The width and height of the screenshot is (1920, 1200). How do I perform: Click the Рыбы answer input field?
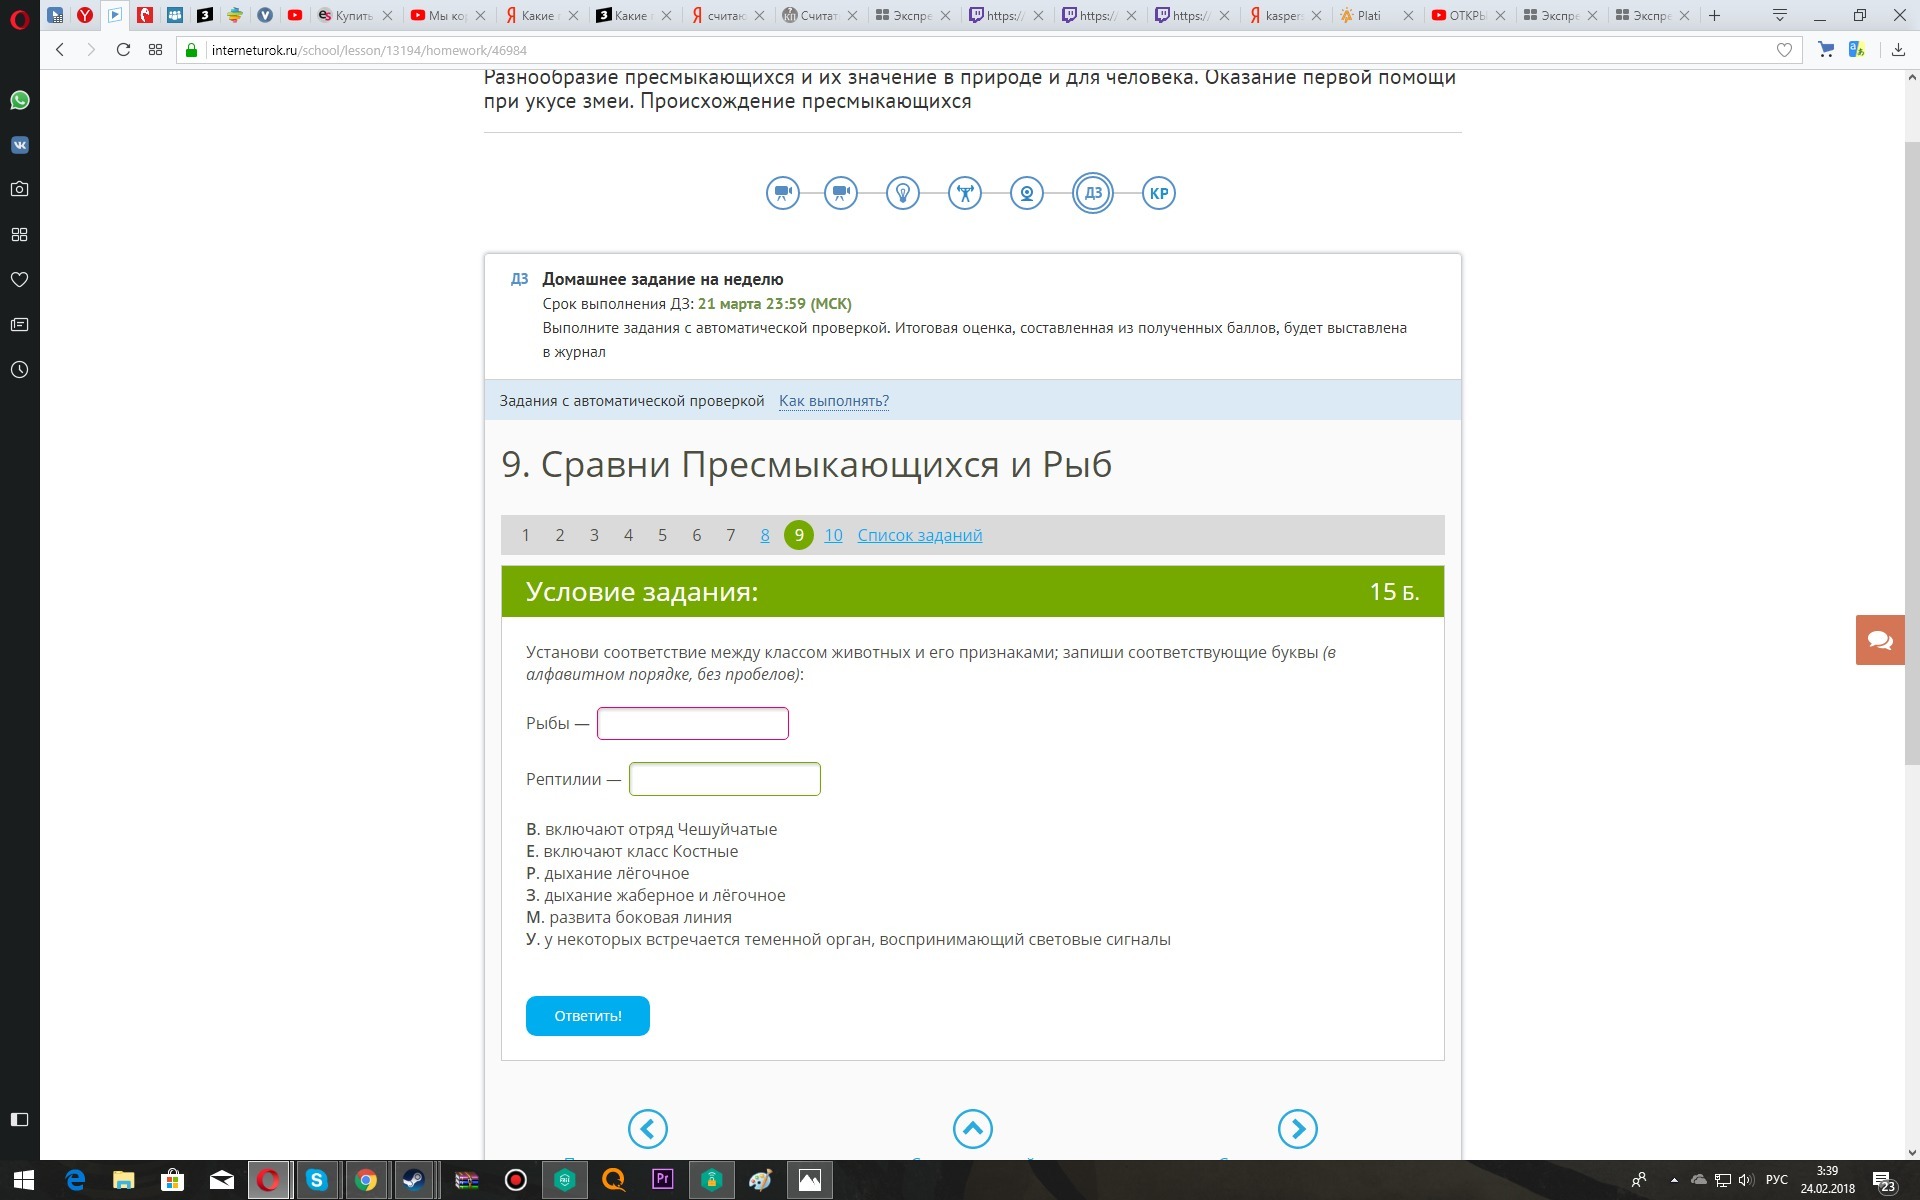pos(692,723)
